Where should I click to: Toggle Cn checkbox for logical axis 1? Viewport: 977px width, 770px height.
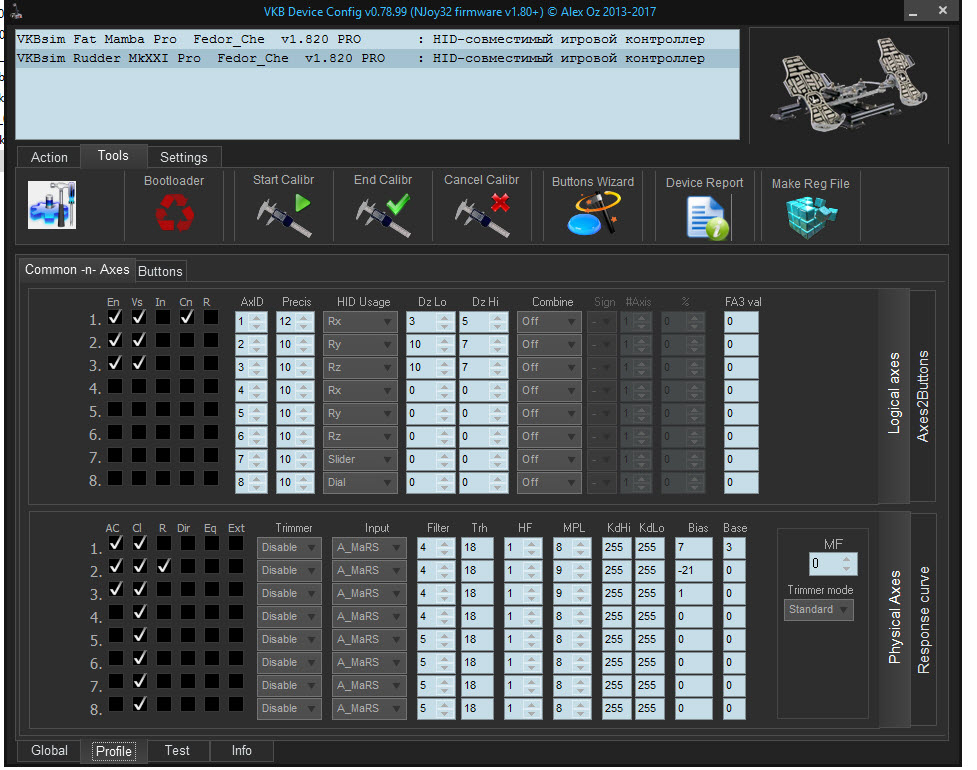pyautogui.click(x=187, y=317)
